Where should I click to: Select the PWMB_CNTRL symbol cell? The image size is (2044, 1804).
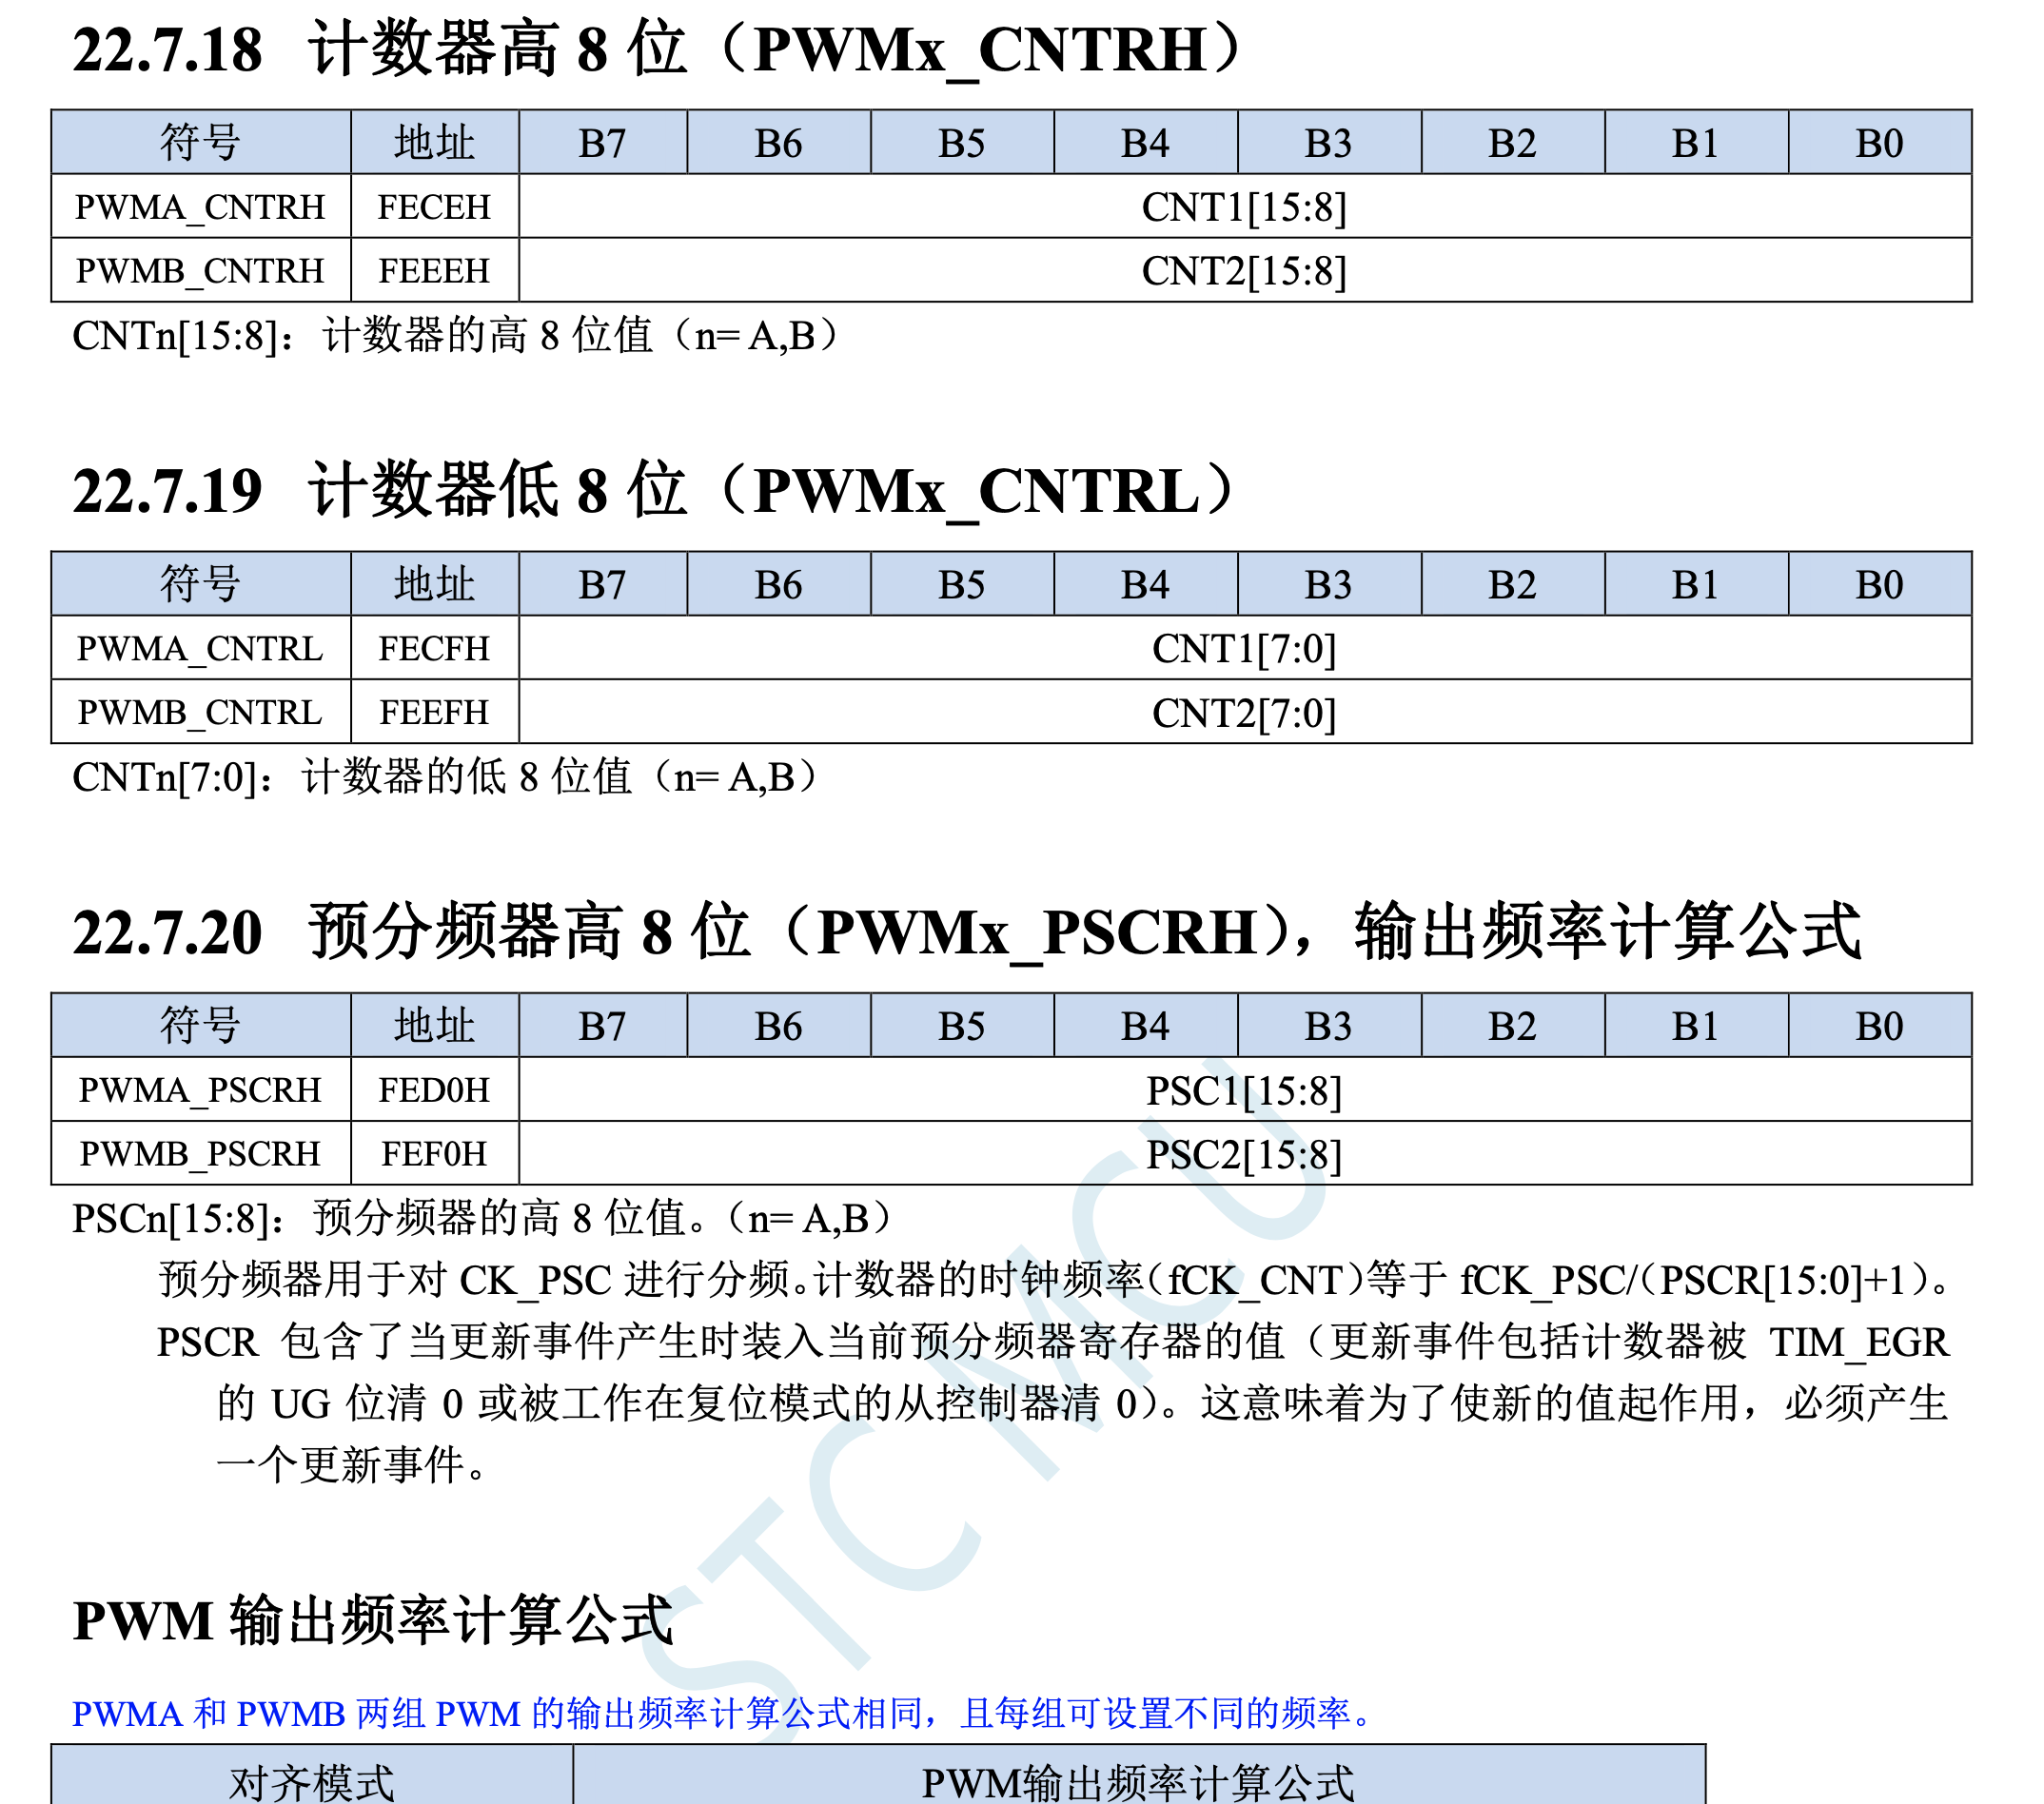(x=201, y=712)
